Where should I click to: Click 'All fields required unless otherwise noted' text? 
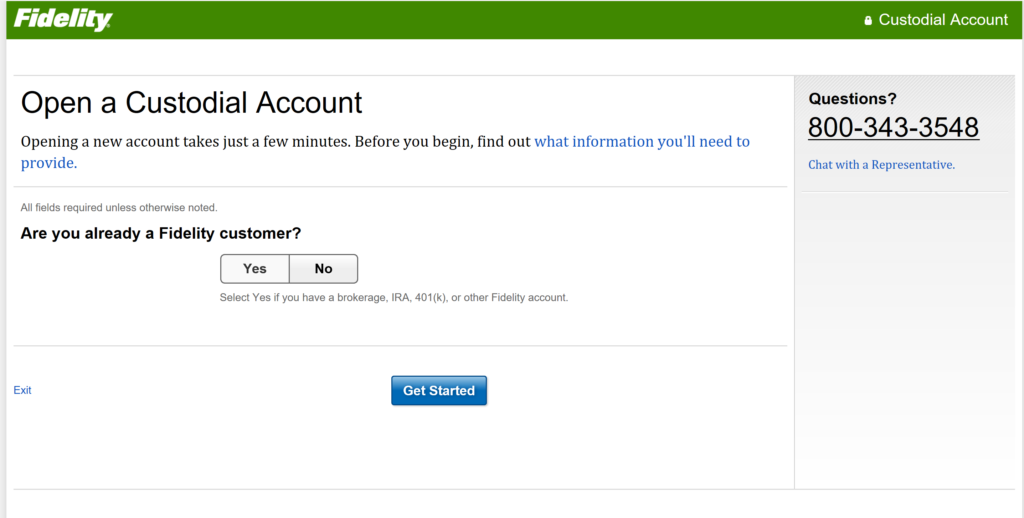point(119,207)
